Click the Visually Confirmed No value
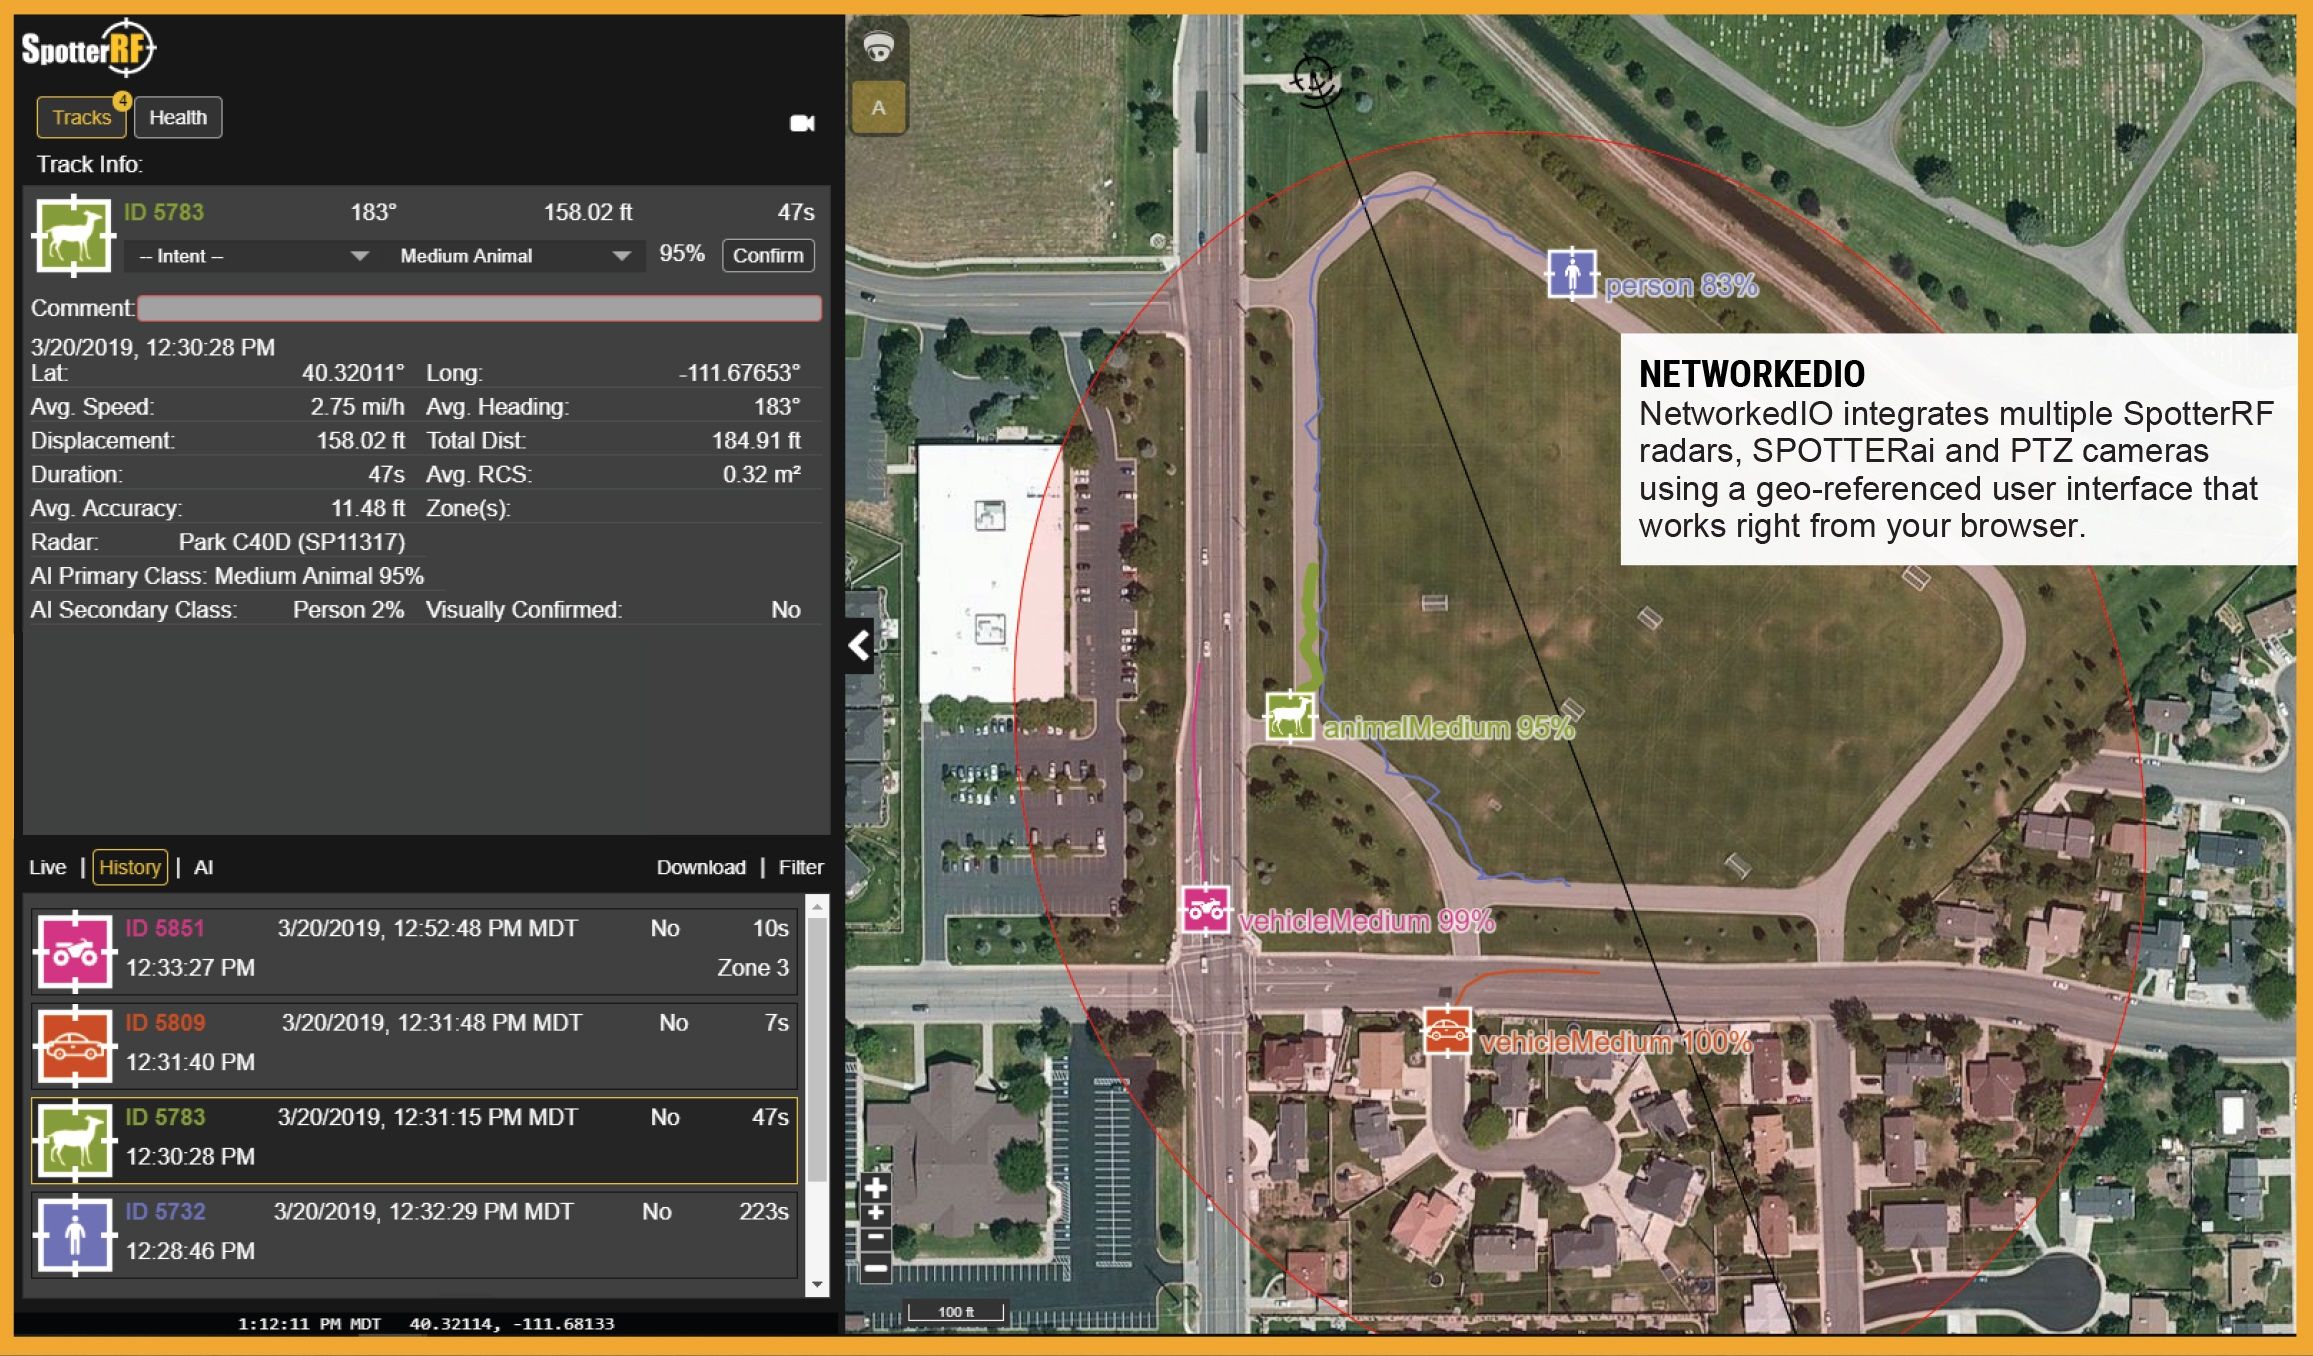This screenshot has width=2313, height=1356. [786, 610]
